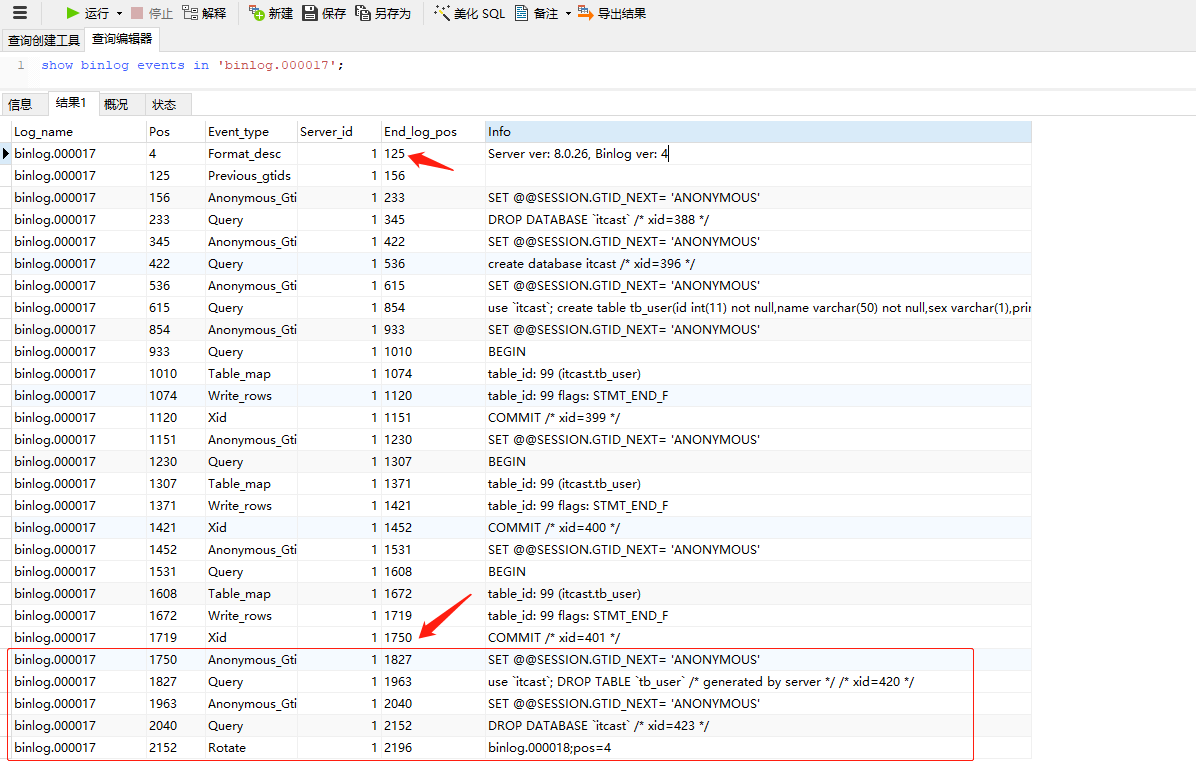
Task: Open the hamburger menu icon
Action: (20, 12)
